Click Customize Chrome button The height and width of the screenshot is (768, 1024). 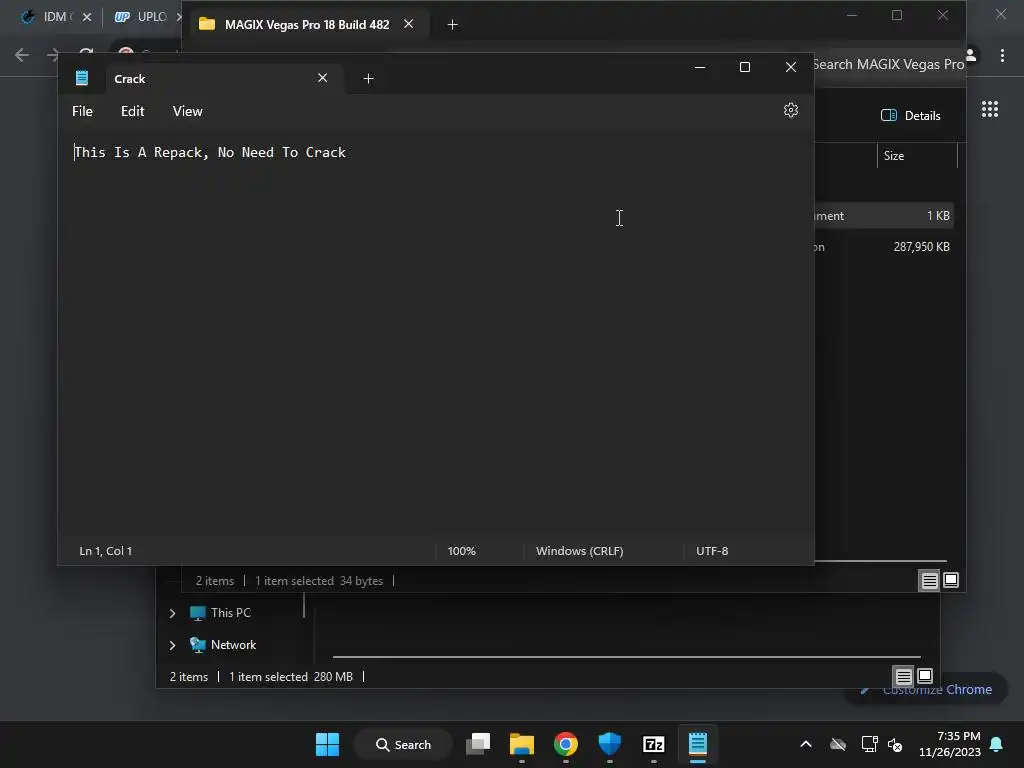pyautogui.click(x=926, y=690)
